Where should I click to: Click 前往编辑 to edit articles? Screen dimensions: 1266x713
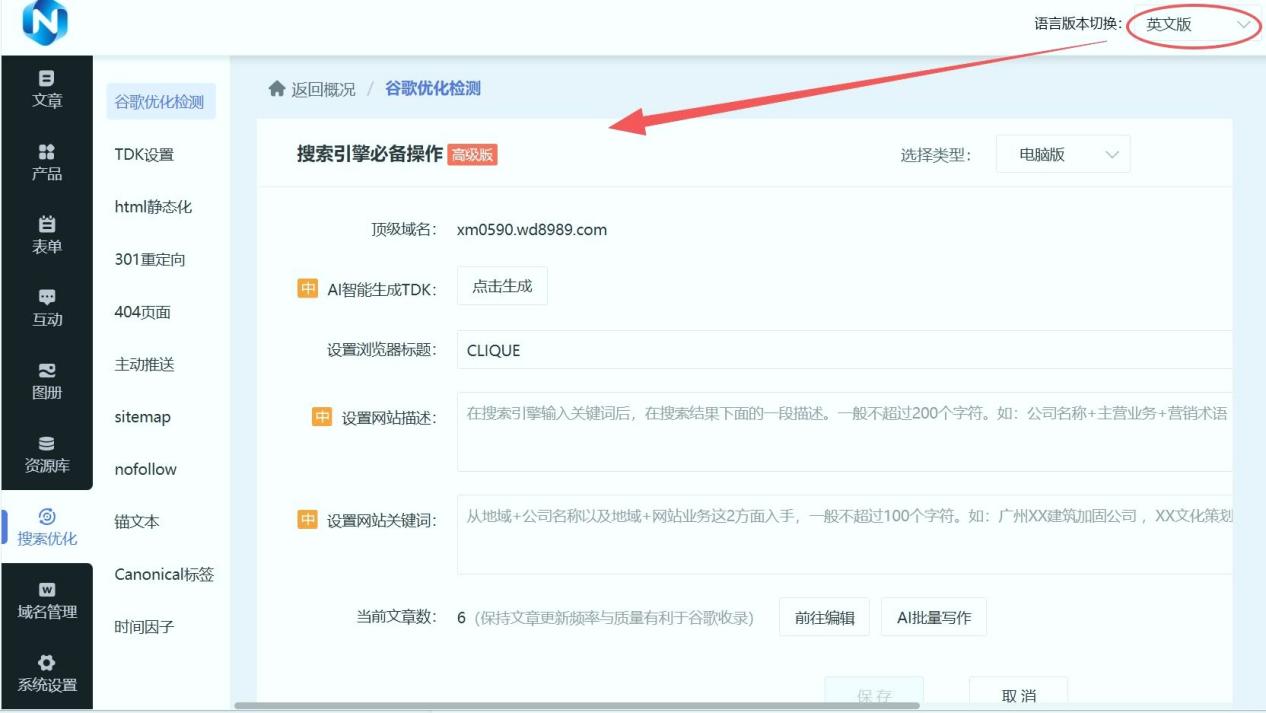pyautogui.click(x=824, y=619)
